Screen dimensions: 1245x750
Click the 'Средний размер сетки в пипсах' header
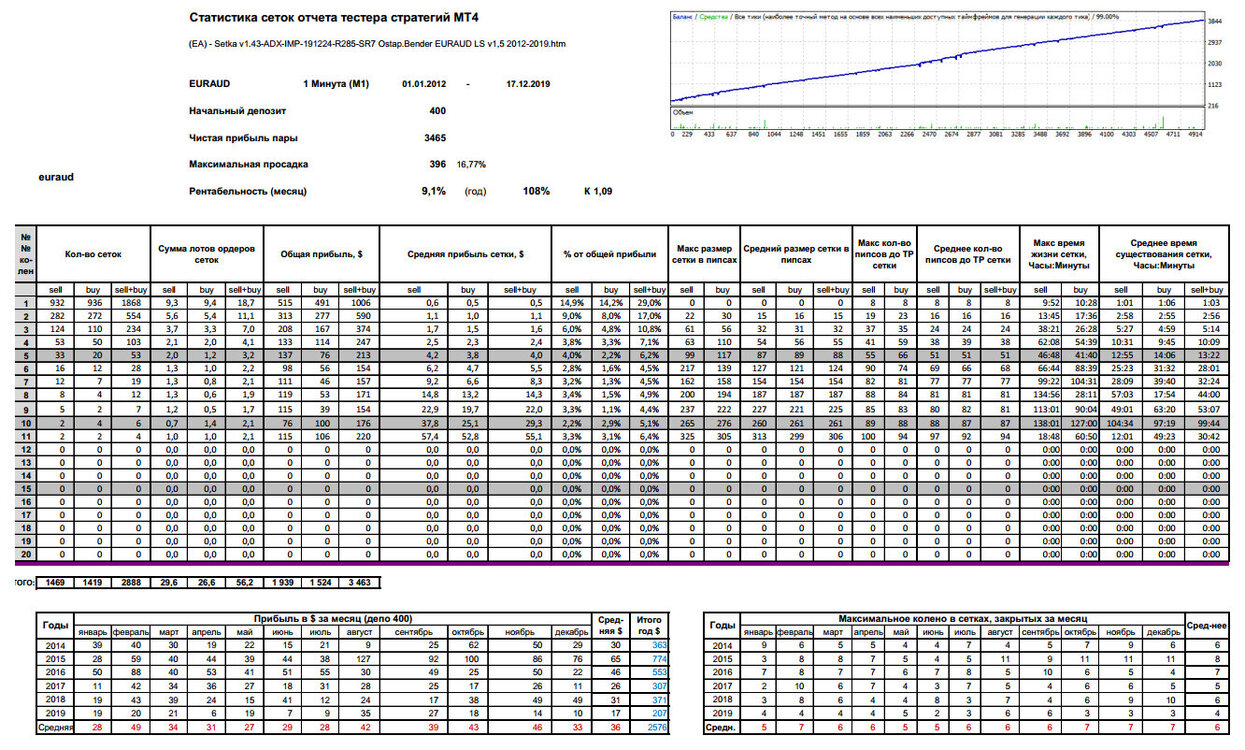tap(796, 254)
